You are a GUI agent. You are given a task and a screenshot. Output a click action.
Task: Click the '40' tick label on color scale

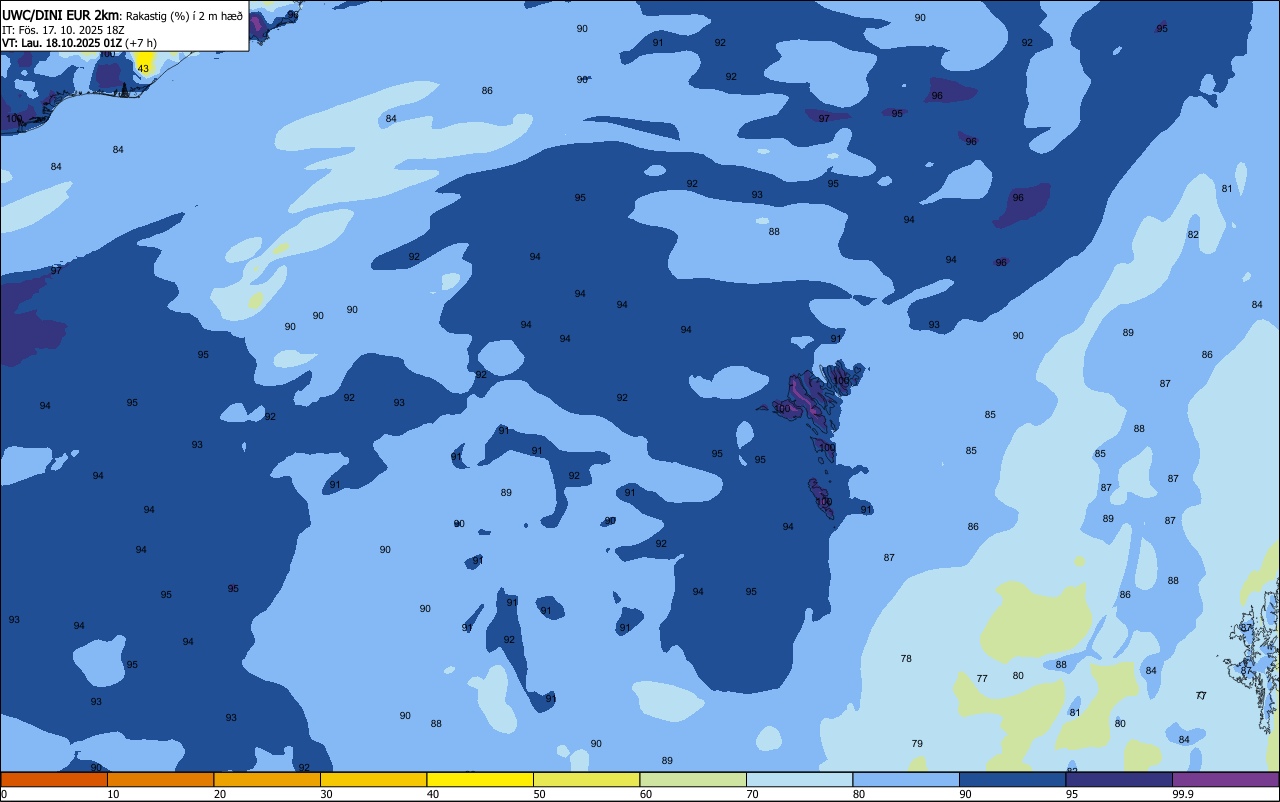433,794
